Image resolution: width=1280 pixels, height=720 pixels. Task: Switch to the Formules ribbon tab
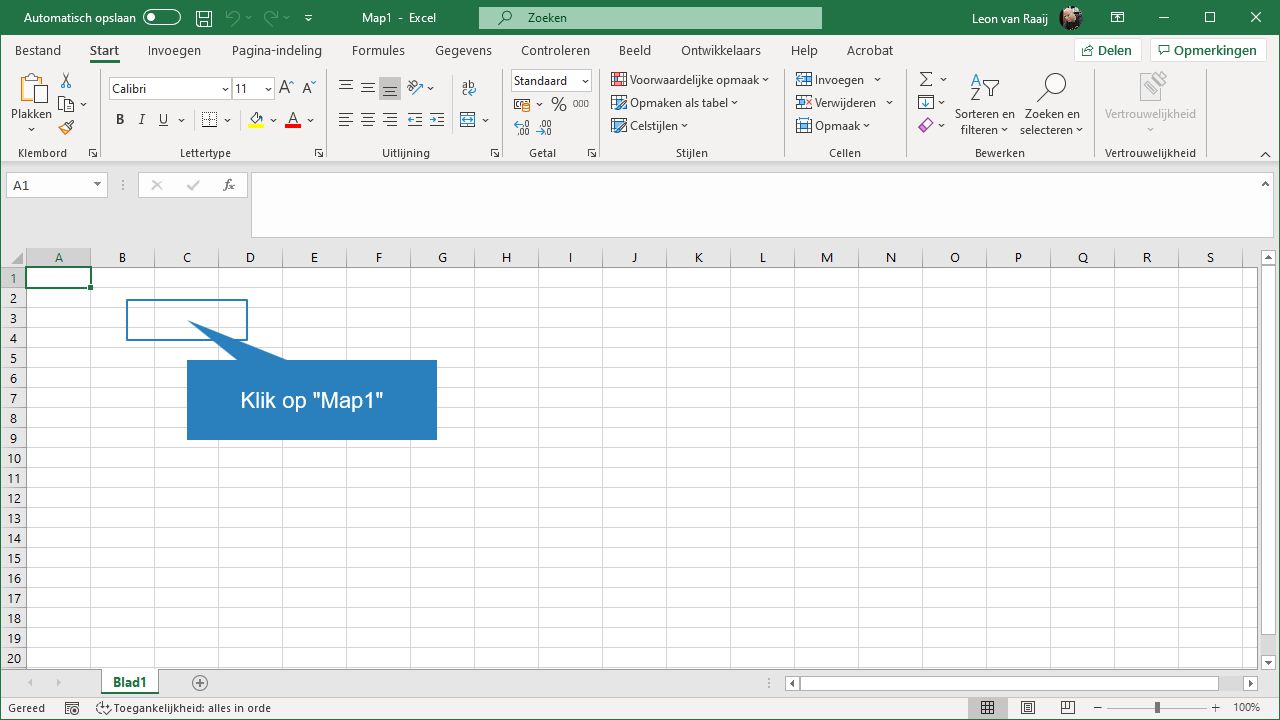378,50
